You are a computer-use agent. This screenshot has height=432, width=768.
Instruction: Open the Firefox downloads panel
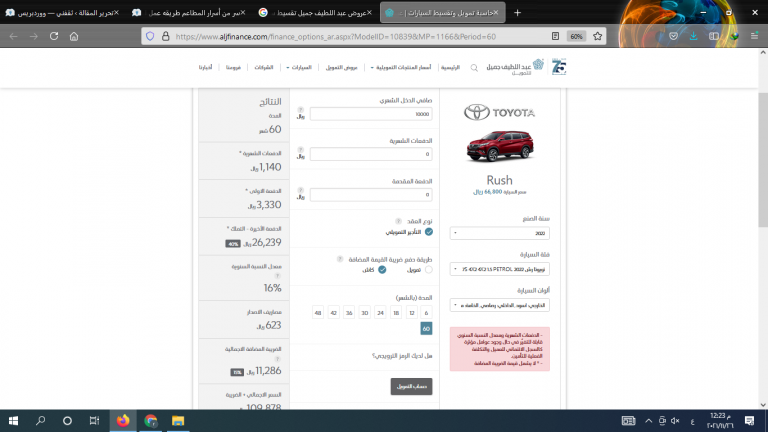click(694, 36)
